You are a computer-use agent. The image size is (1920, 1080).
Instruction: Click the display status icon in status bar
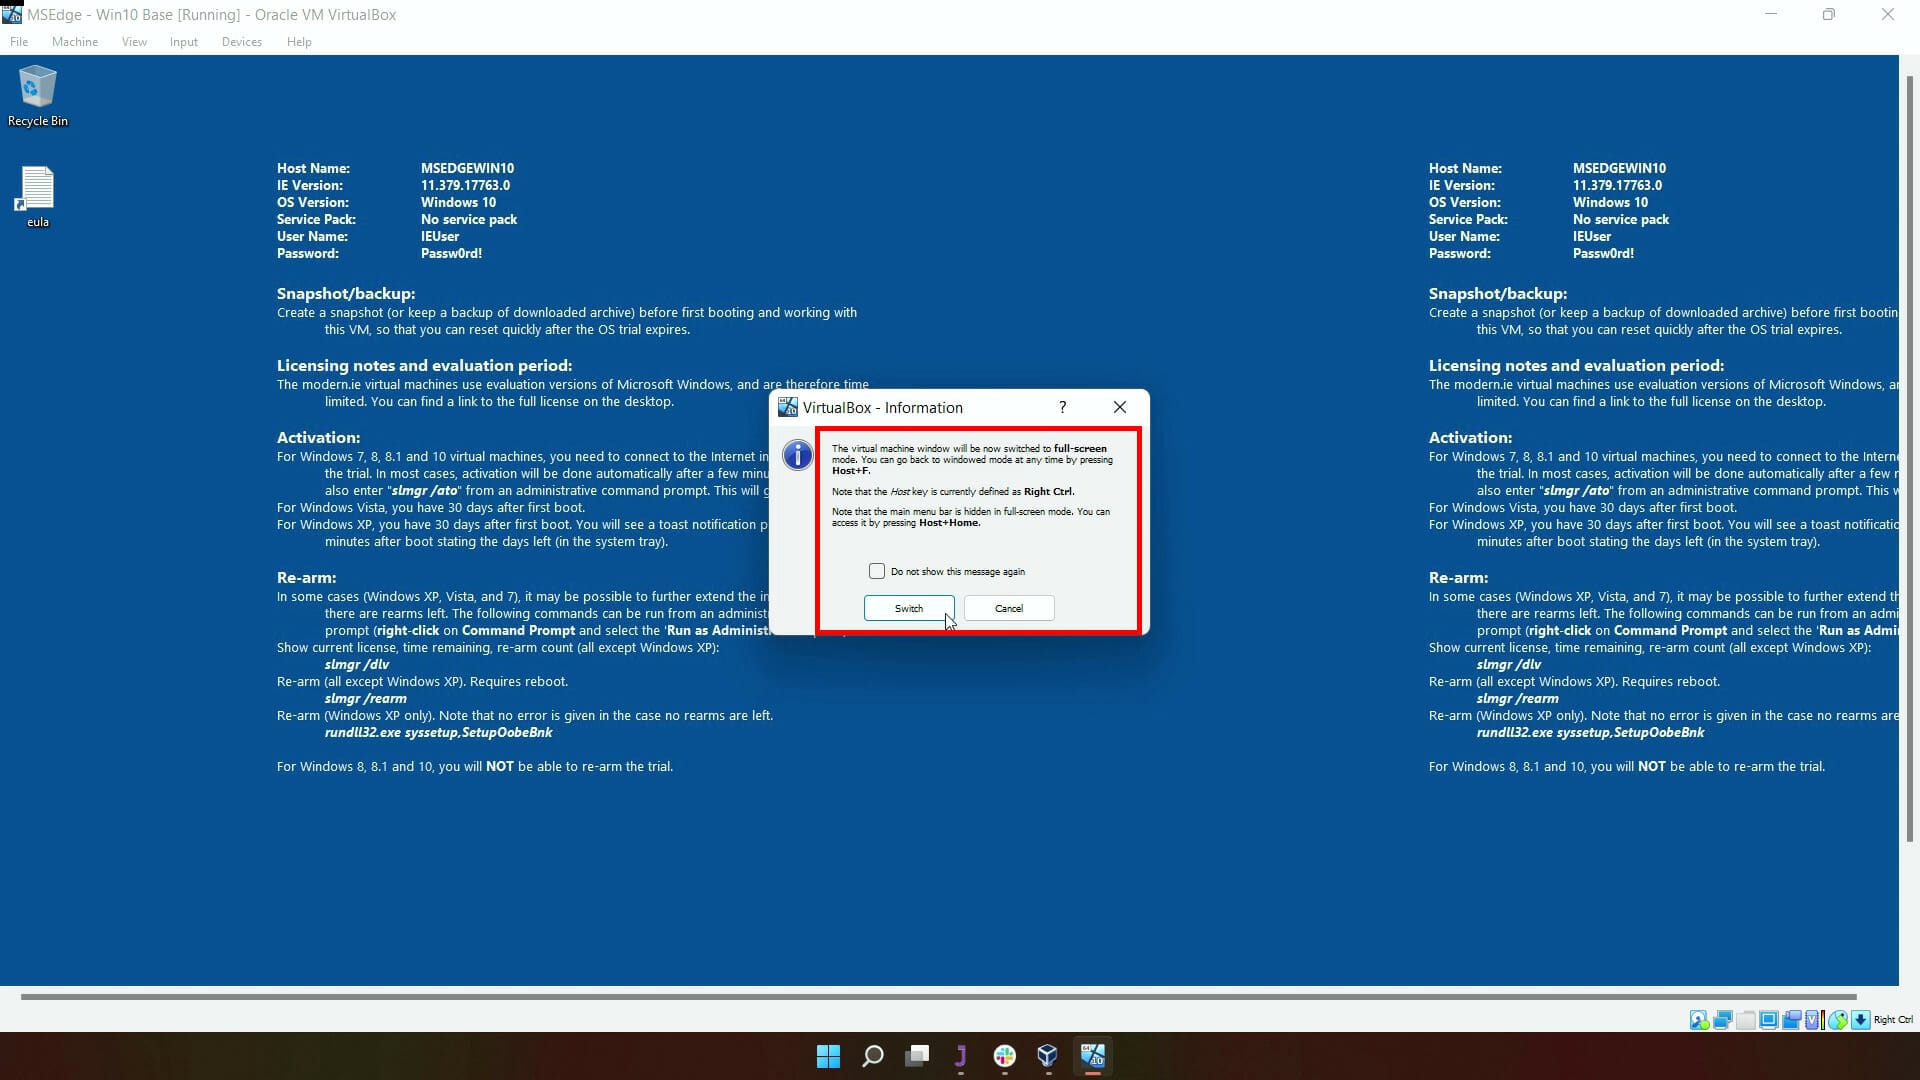[x=1769, y=1019]
